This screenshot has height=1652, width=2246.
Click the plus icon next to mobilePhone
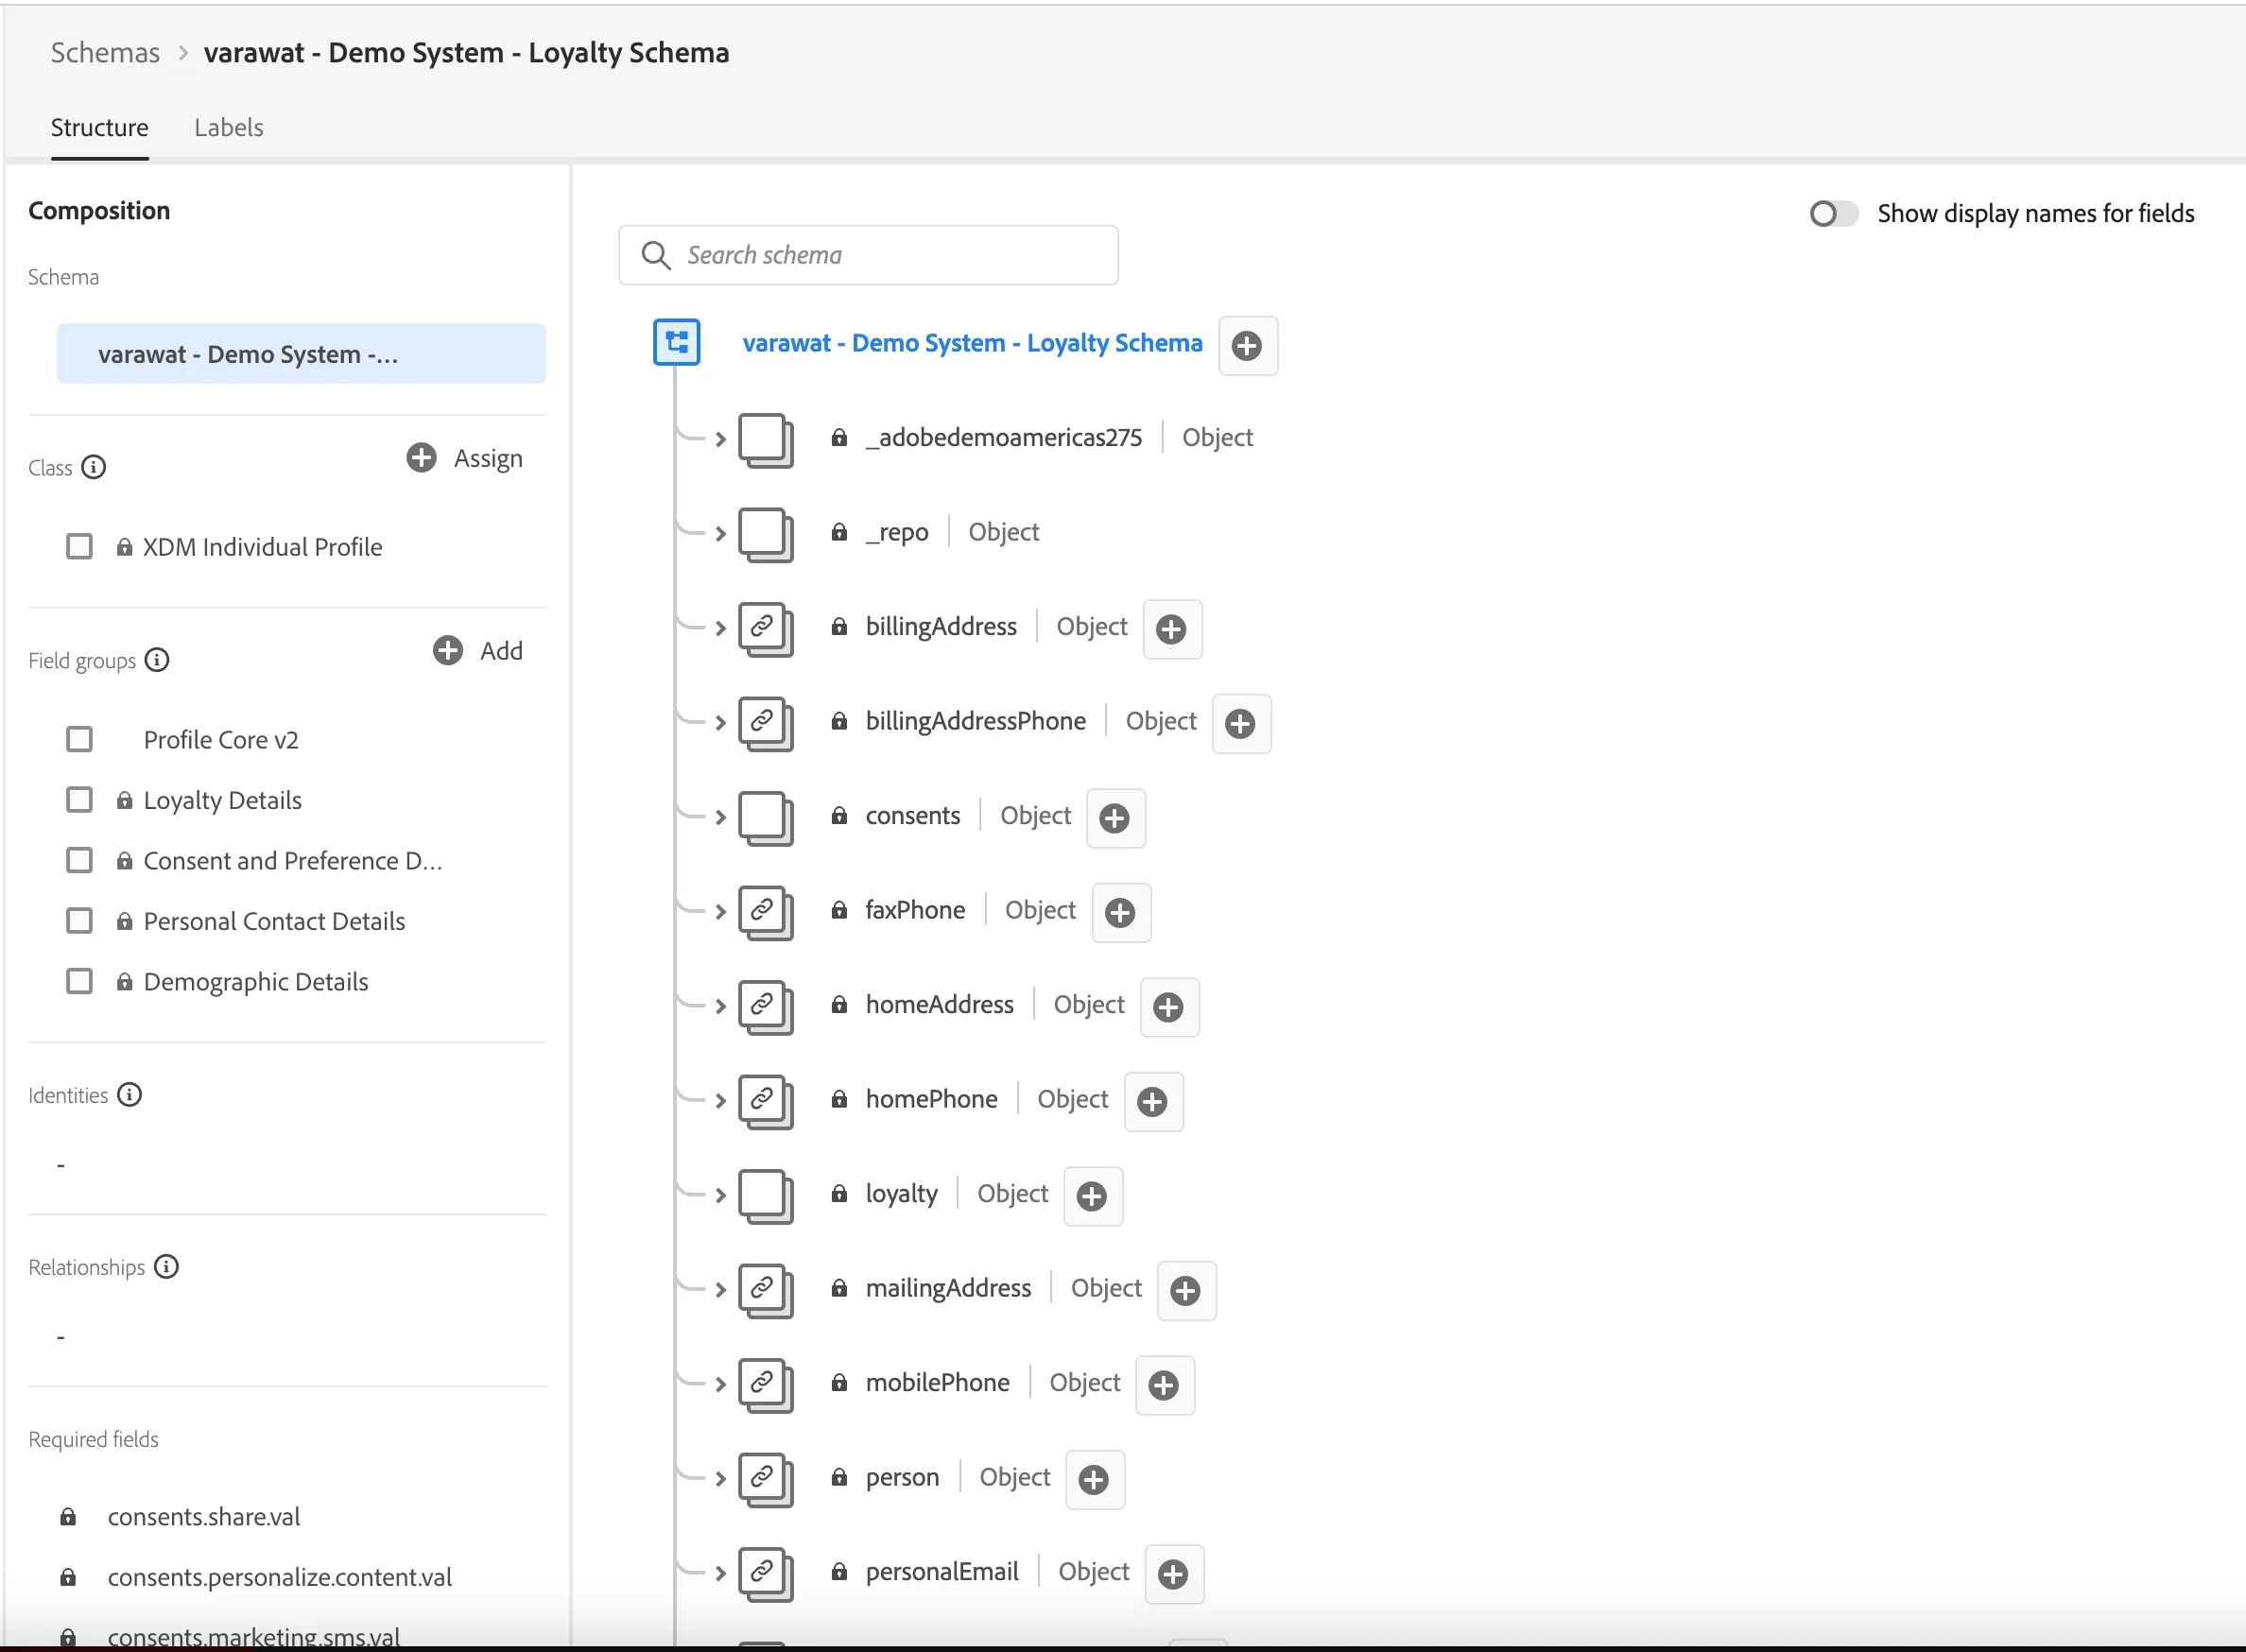click(x=1163, y=1385)
